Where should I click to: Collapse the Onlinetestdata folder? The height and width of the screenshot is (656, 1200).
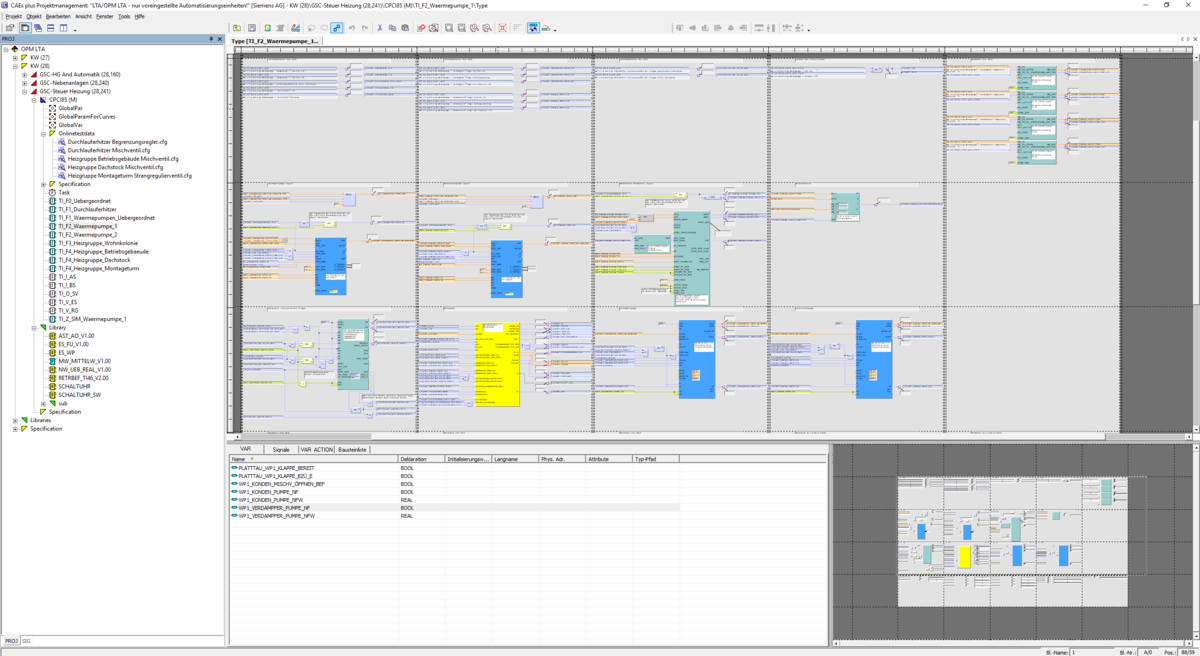click(x=43, y=133)
